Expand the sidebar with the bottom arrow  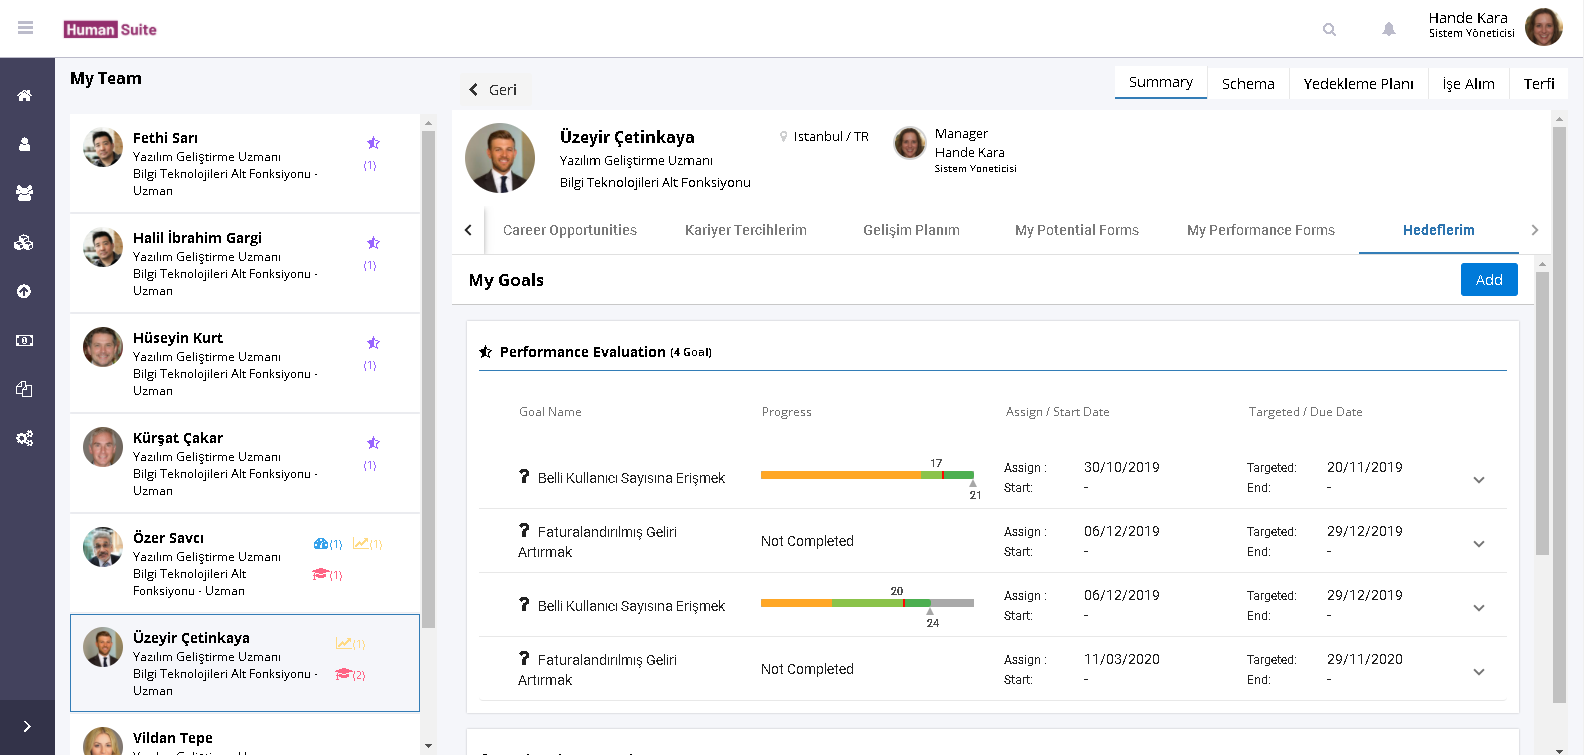(x=27, y=727)
